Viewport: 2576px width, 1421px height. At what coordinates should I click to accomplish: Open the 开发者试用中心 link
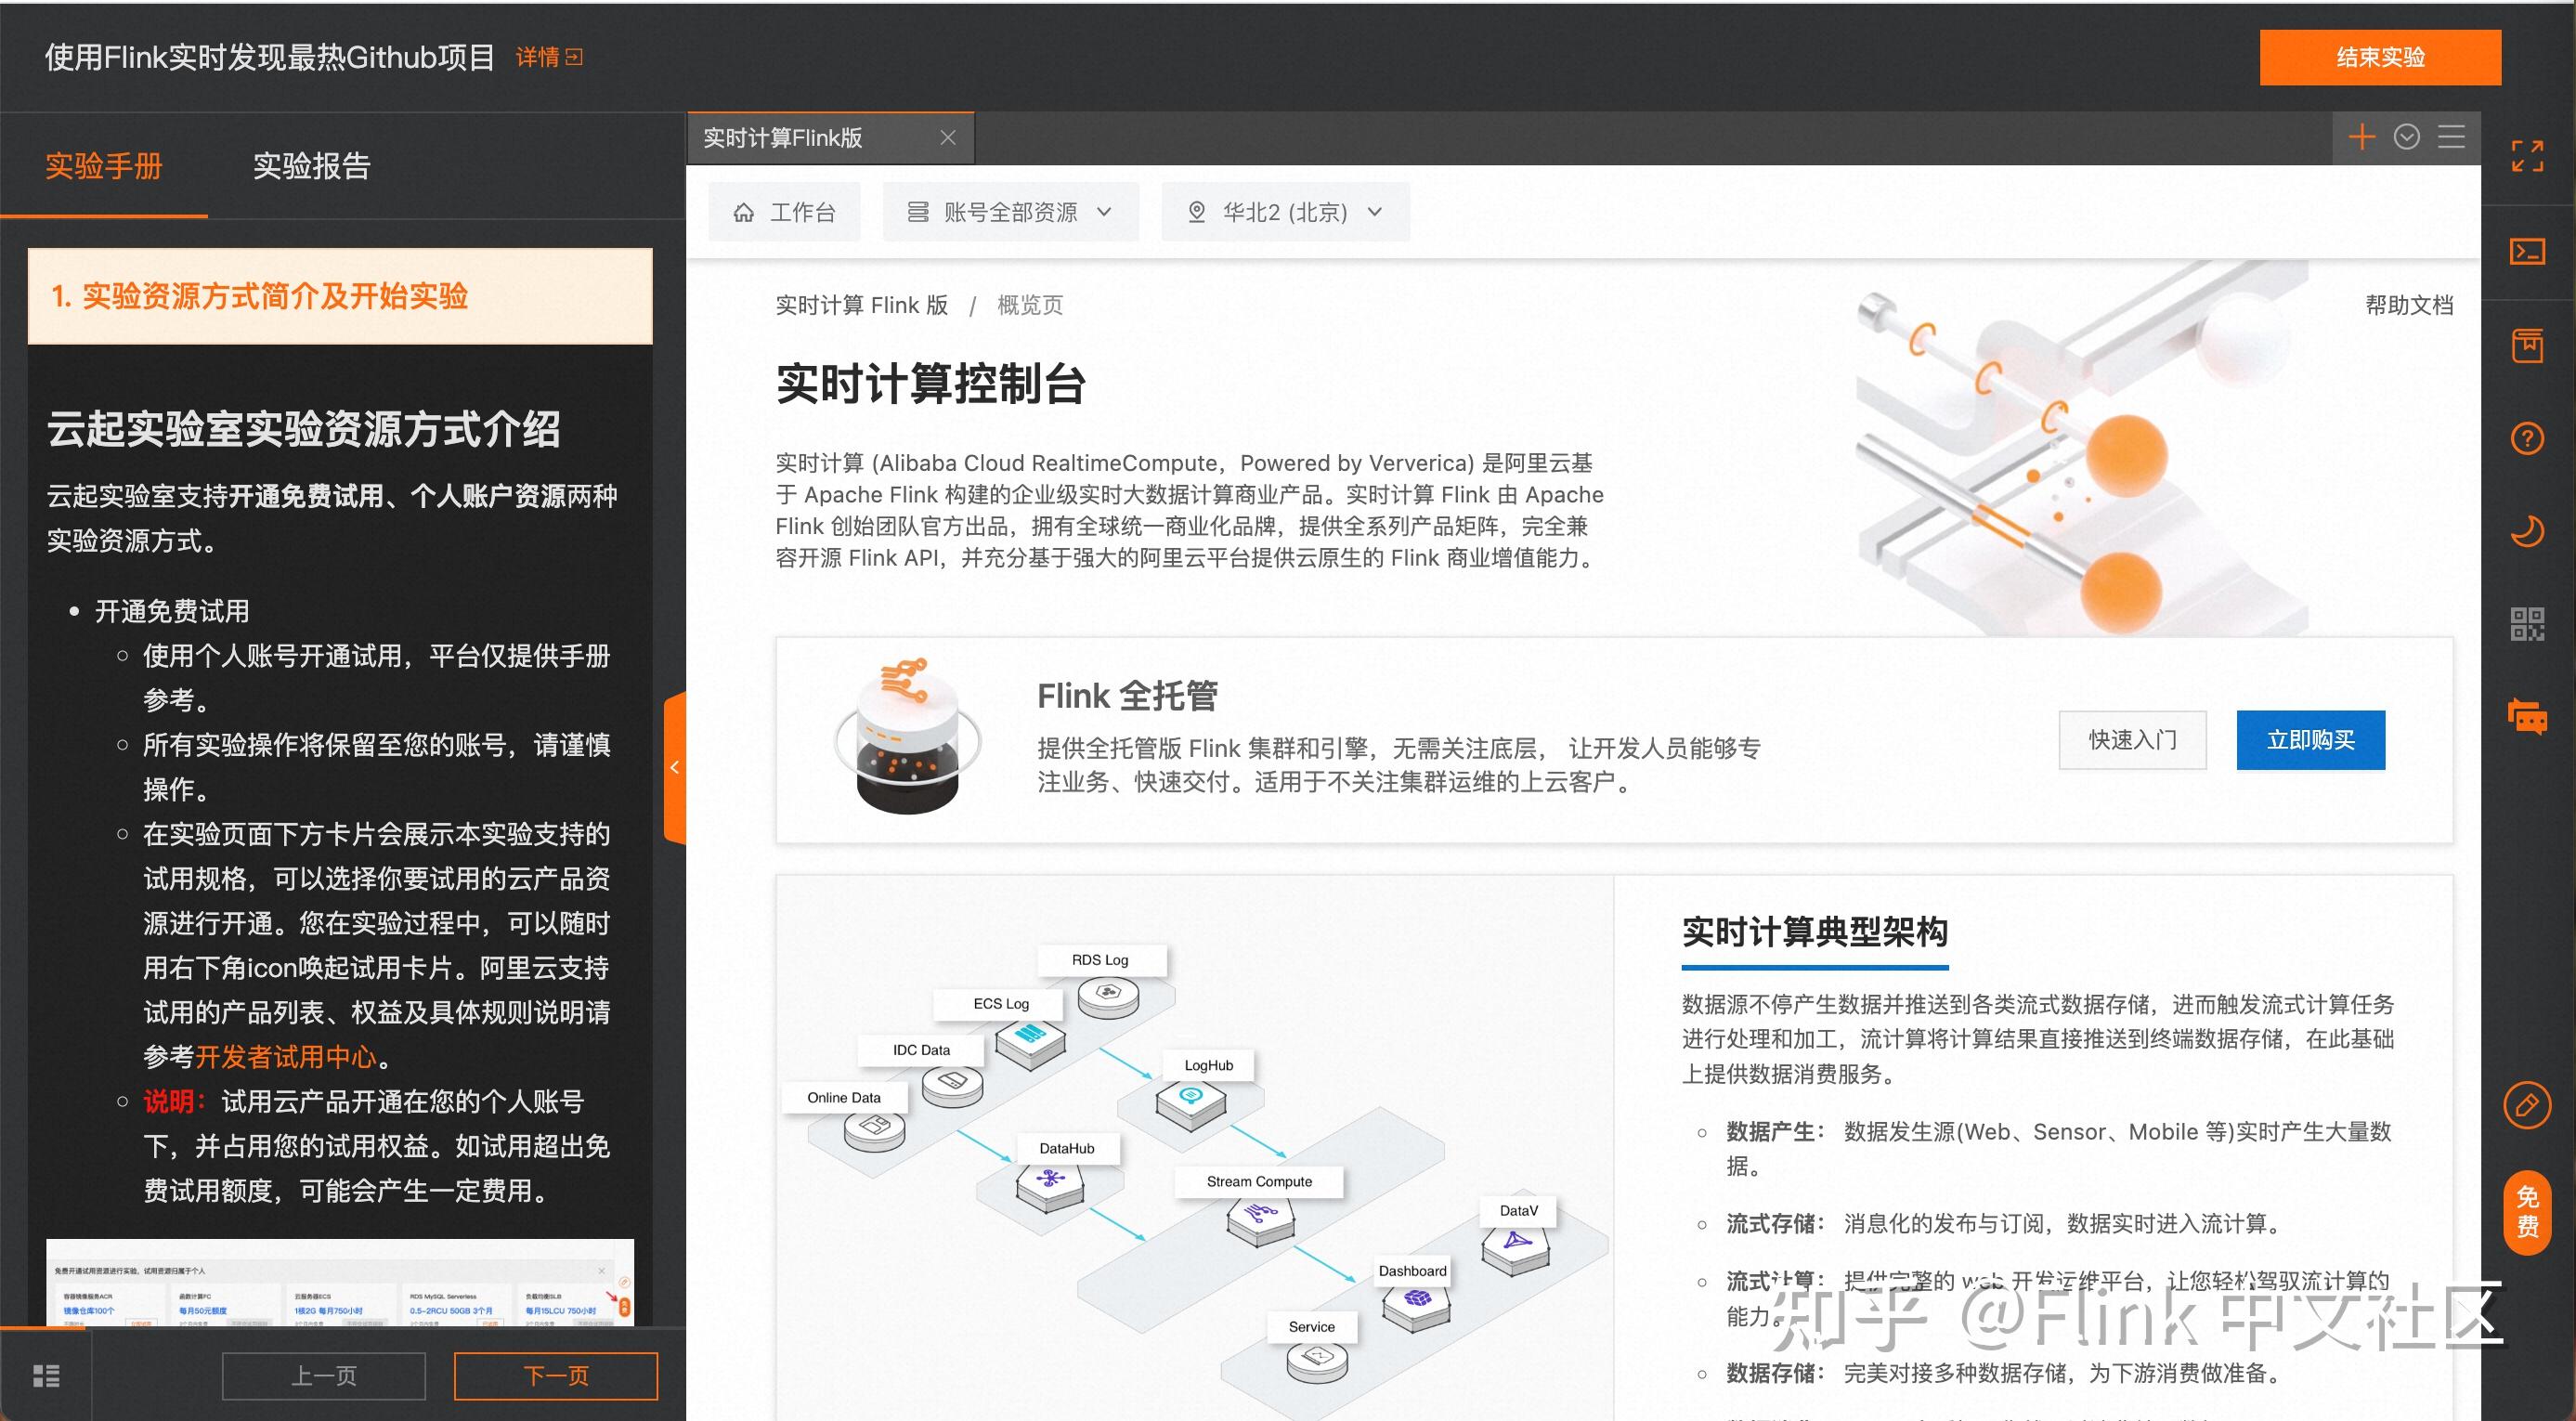coord(285,1056)
